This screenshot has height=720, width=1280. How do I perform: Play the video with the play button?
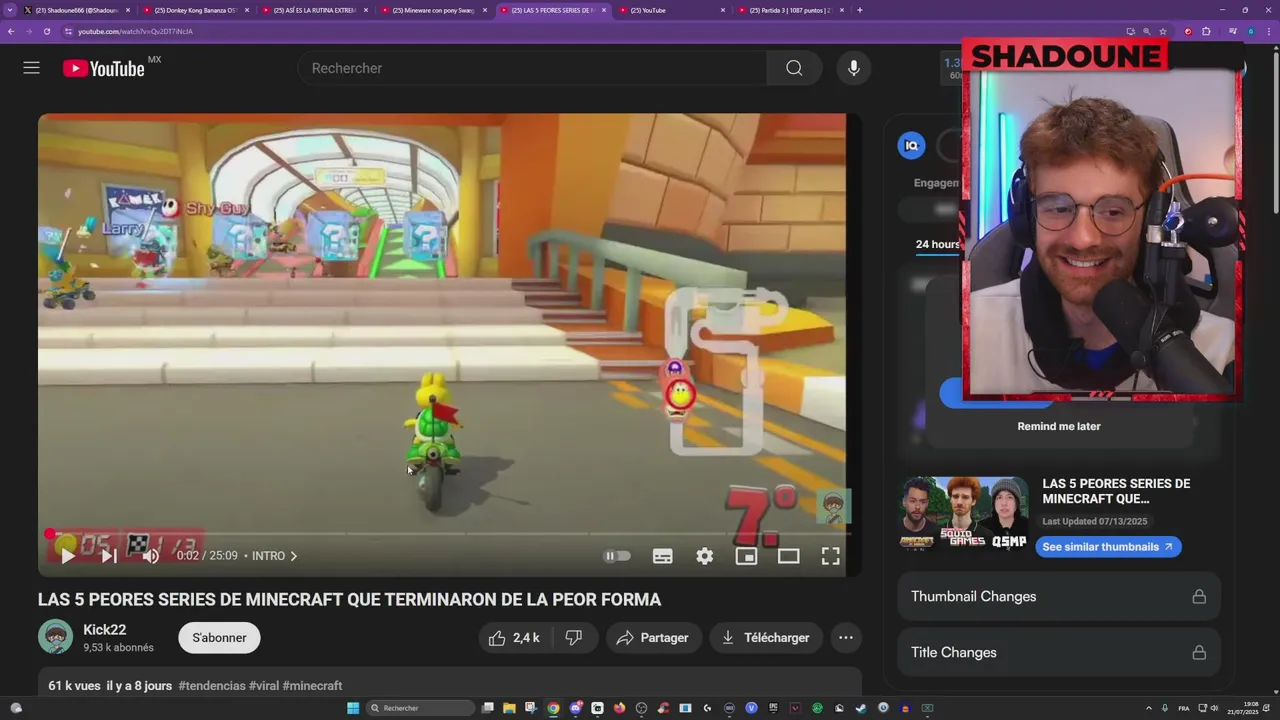pyautogui.click(x=68, y=556)
